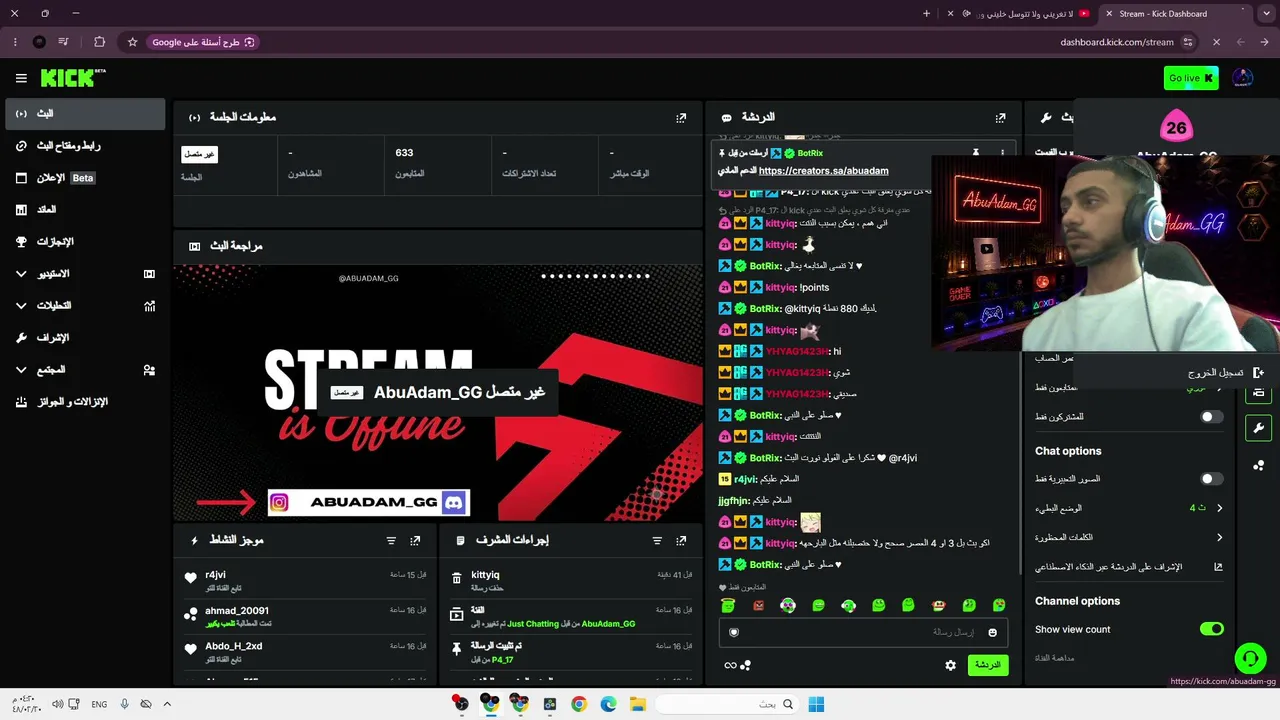Open Microsoft Edge from the taskbar
The image size is (1280, 720).
[x=608, y=704]
